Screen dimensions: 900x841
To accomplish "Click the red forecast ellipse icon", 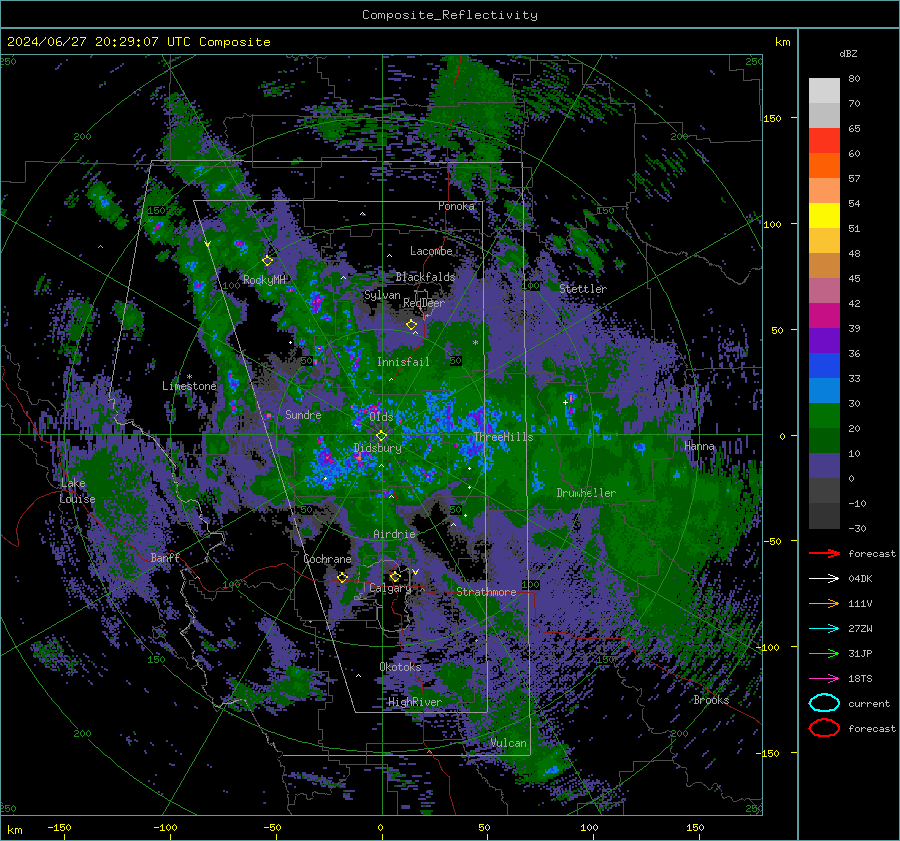I will (x=824, y=728).
